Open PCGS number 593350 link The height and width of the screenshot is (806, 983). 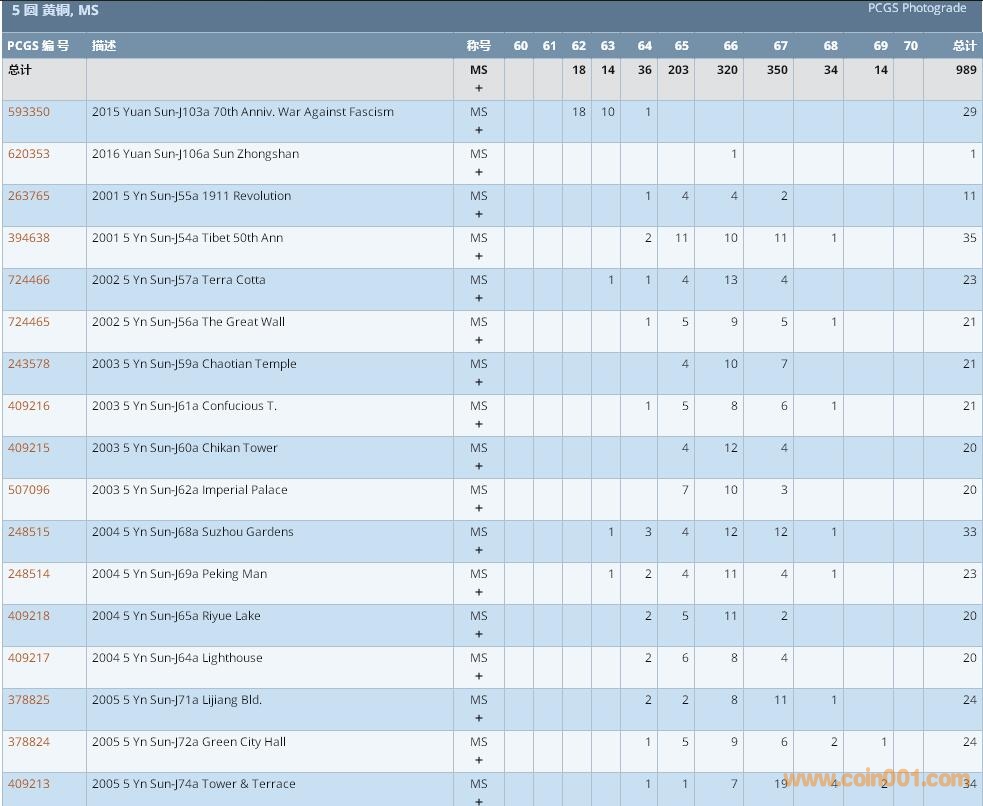(28, 112)
